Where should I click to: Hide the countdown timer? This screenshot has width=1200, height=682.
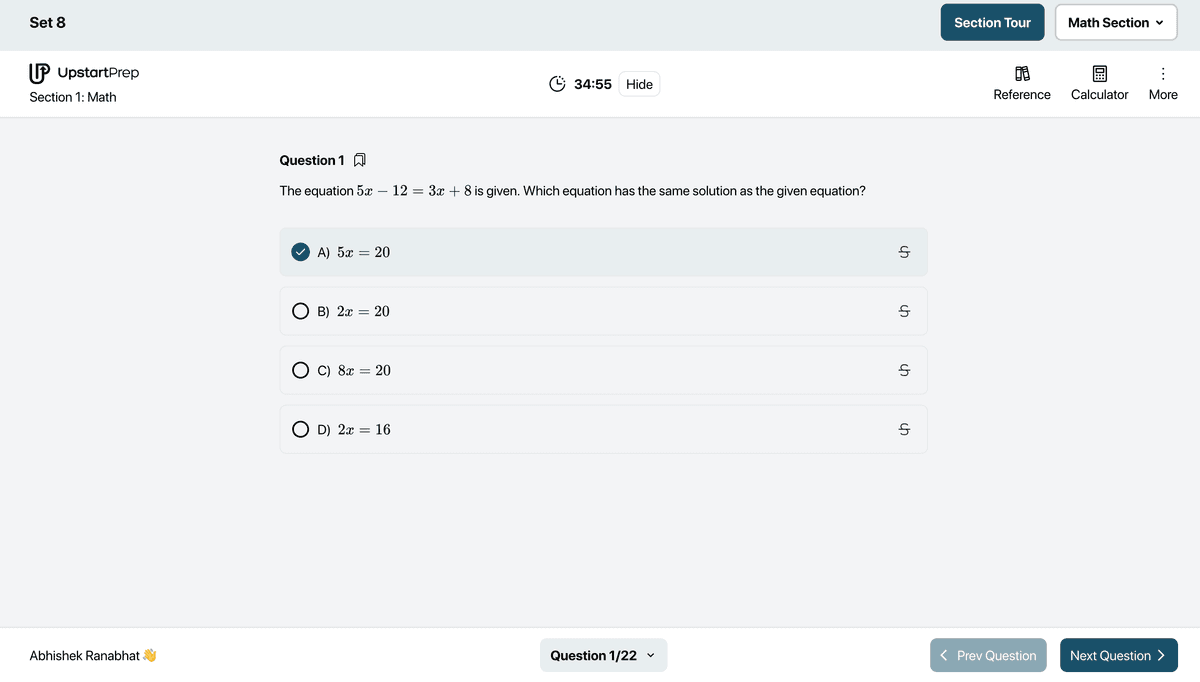[639, 84]
